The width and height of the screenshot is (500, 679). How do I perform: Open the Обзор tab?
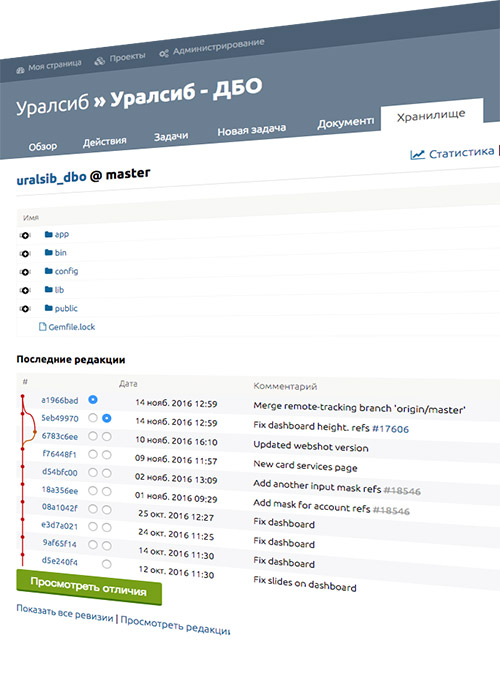pyautogui.click(x=42, y=146)
